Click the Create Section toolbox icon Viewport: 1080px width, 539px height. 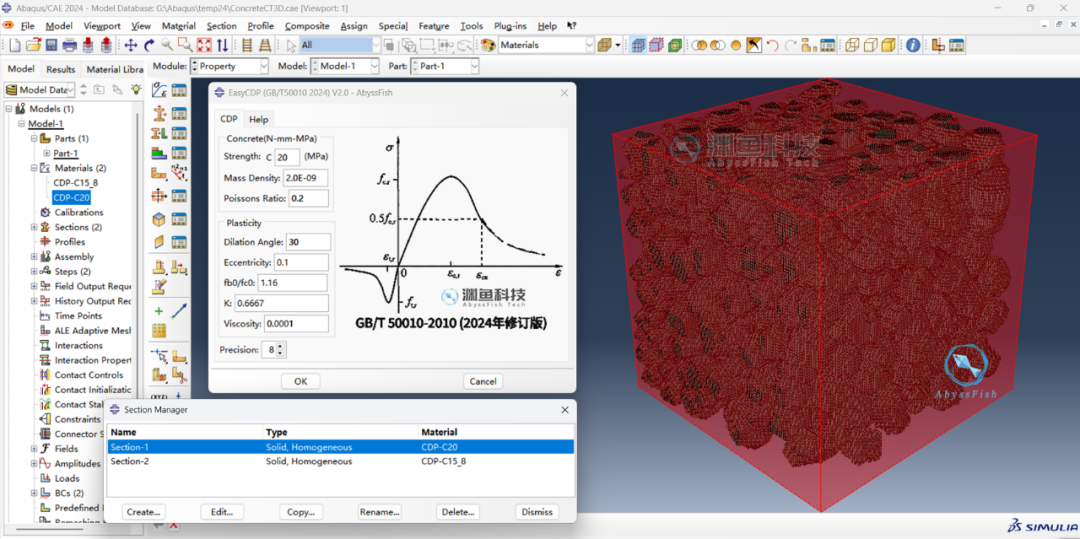click(x=159, y=112)
